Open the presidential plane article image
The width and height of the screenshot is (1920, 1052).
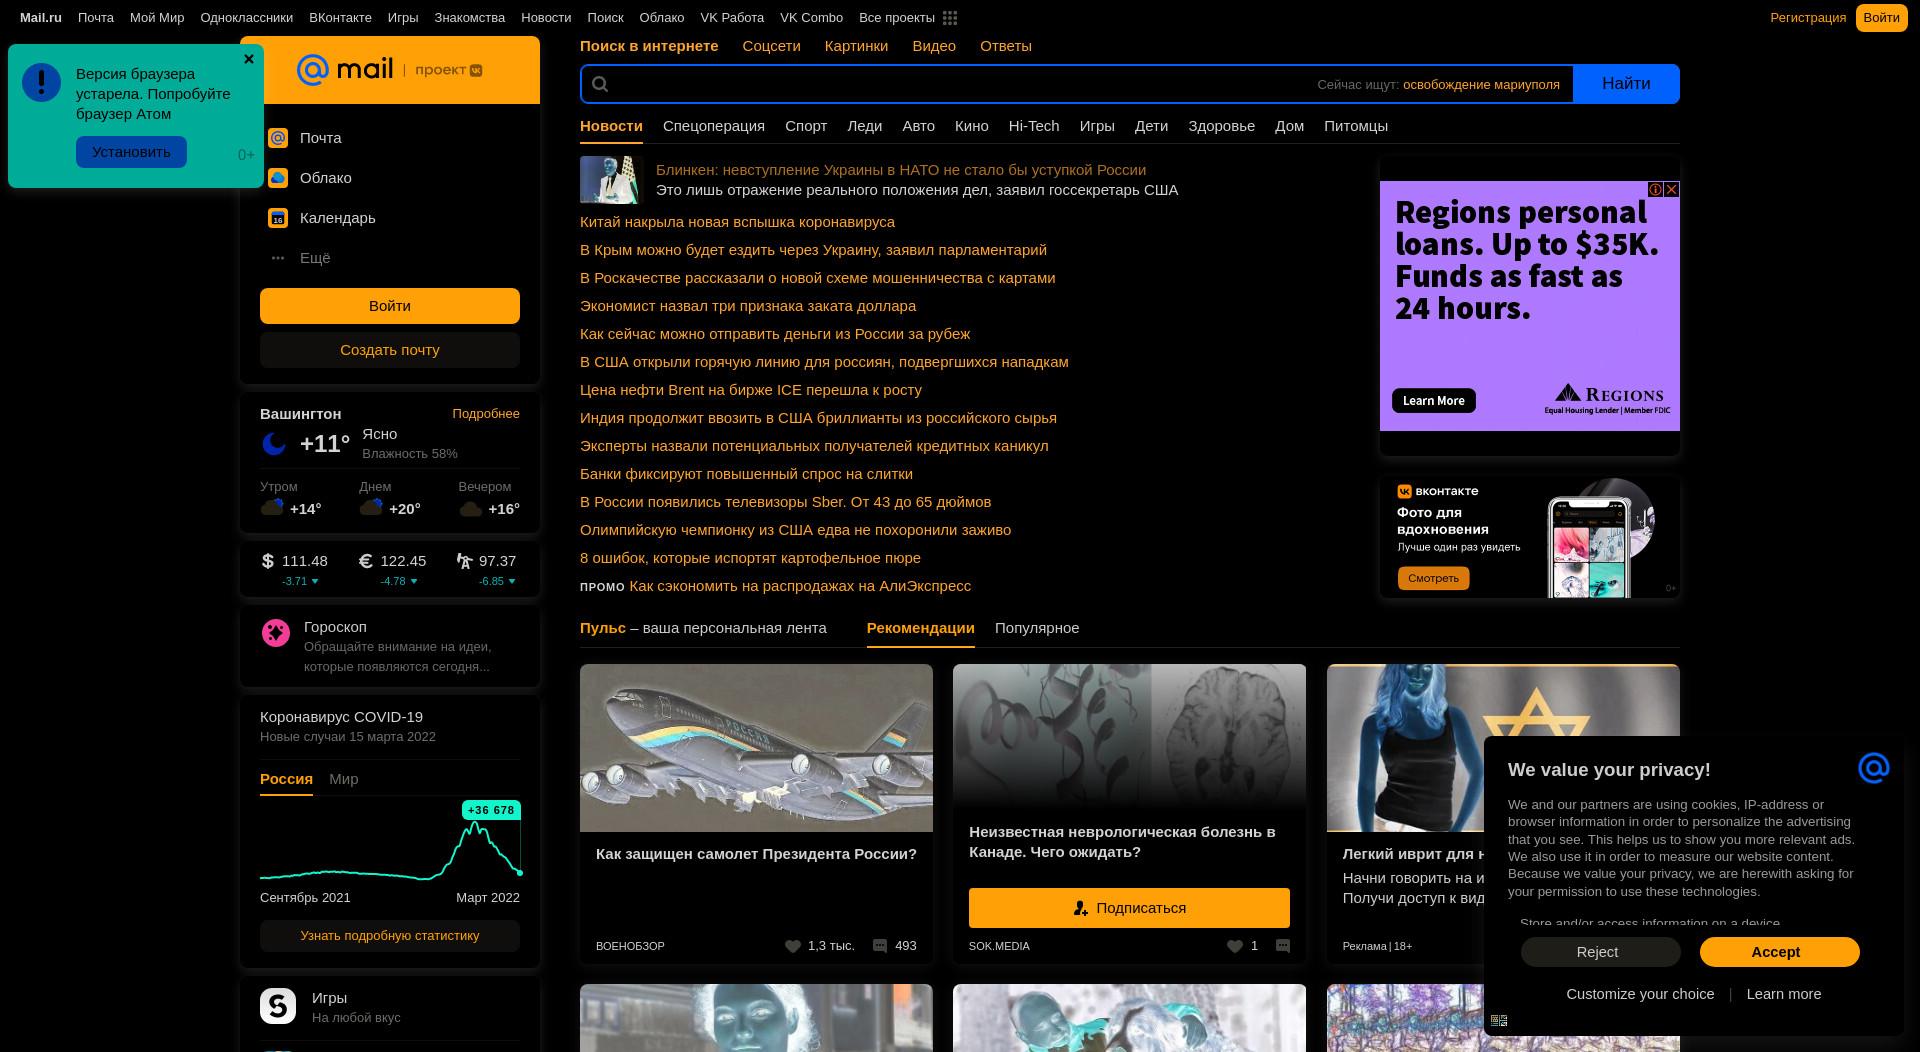click(x=756, y=748)
